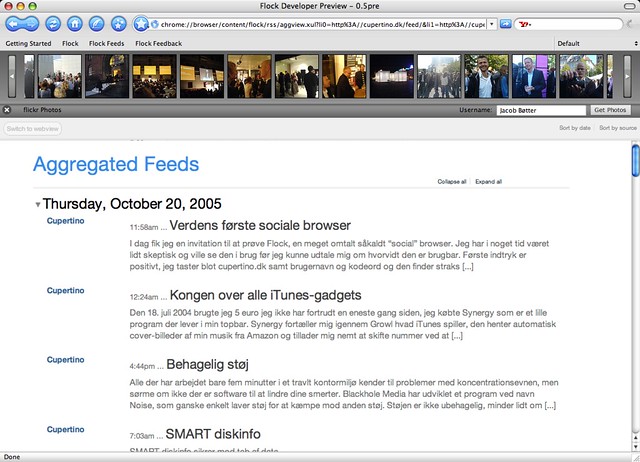
Task: Click Cupertino source beside iTunes-gadgets post
Action: 65,291
